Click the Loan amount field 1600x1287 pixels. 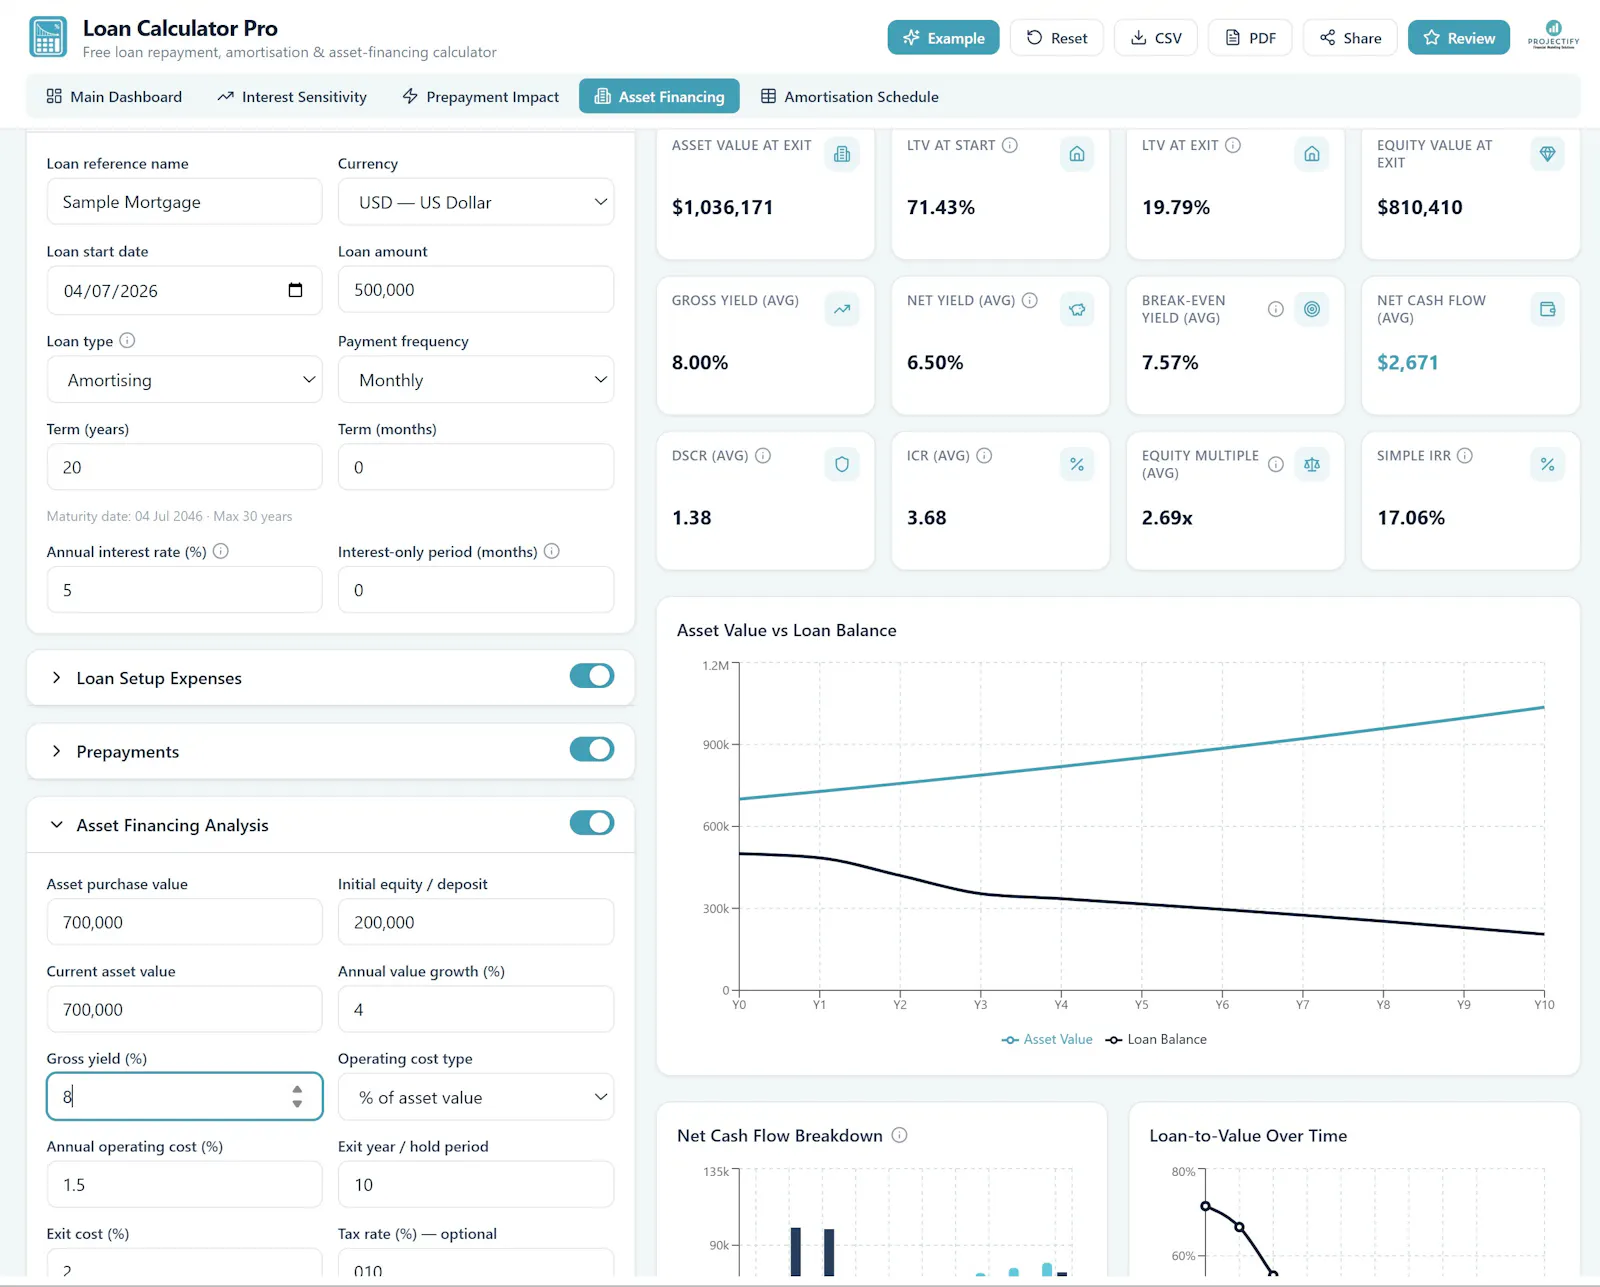coord(476,290)
